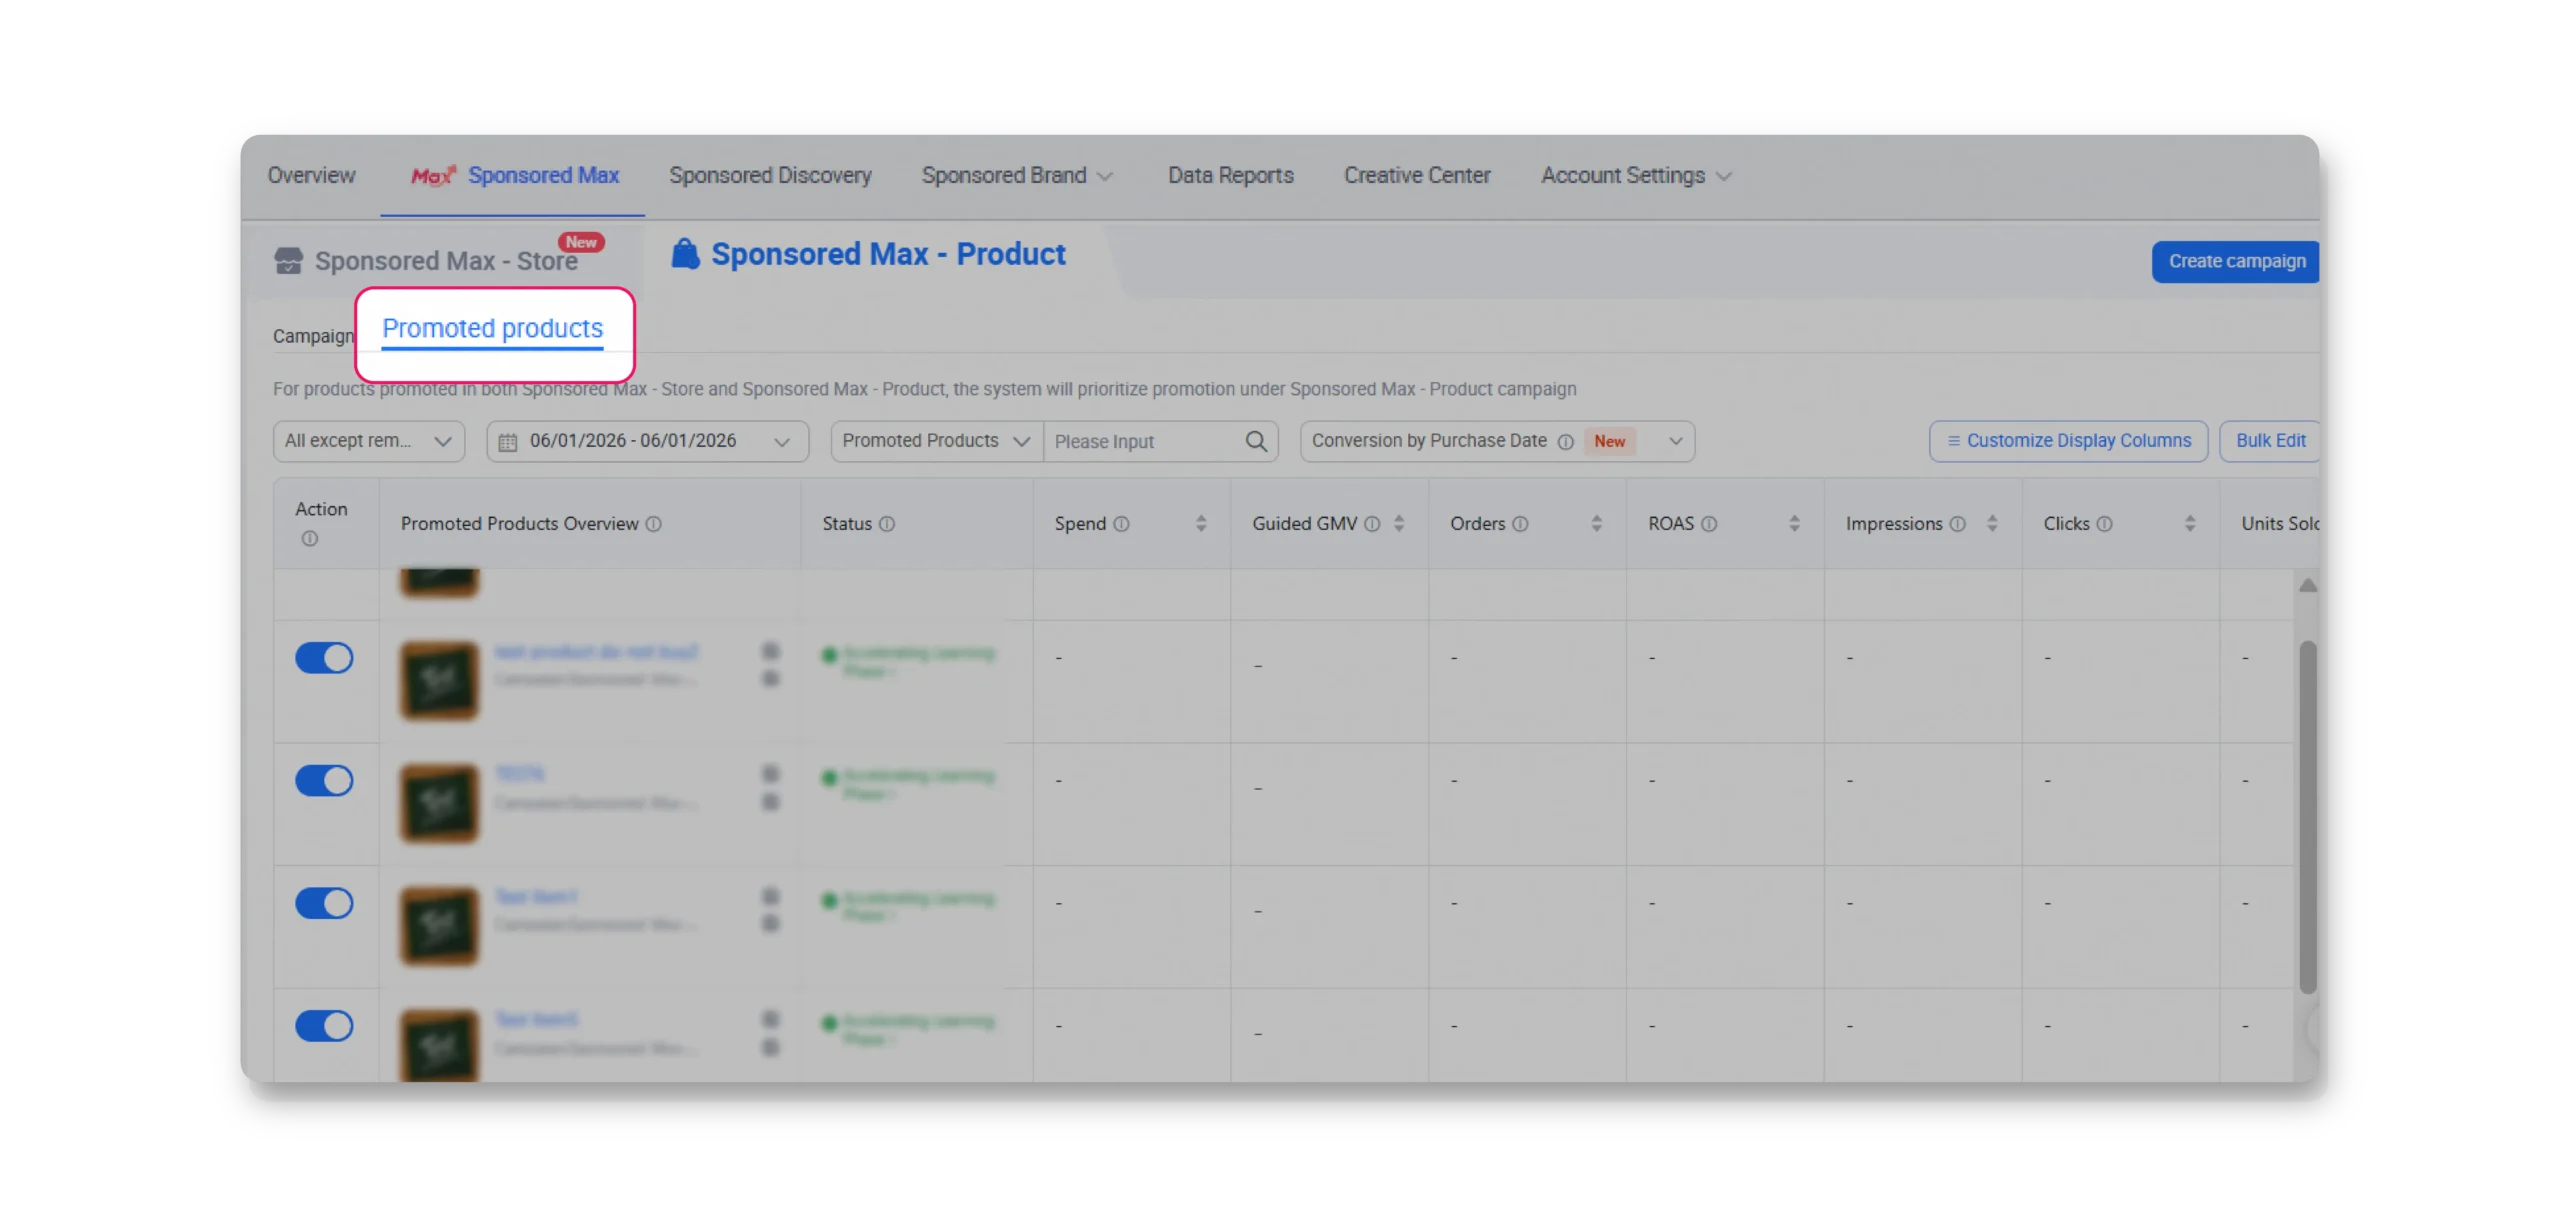Open the 'All except rem...' status dropdown
The image size is (2560, 1217).
(368, 441)
